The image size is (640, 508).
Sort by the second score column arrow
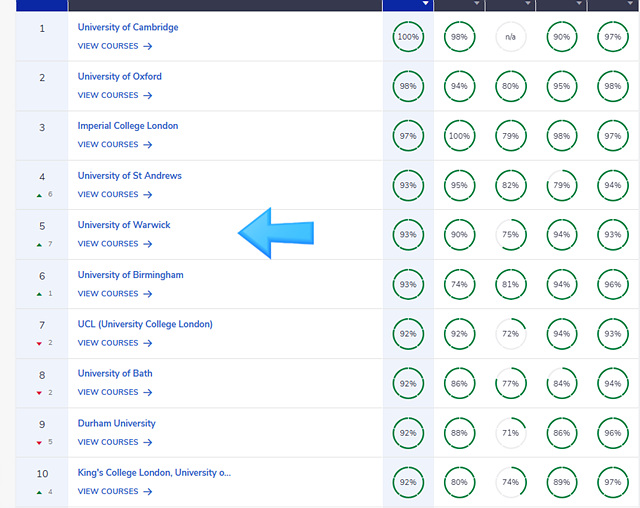coord(476,3)
